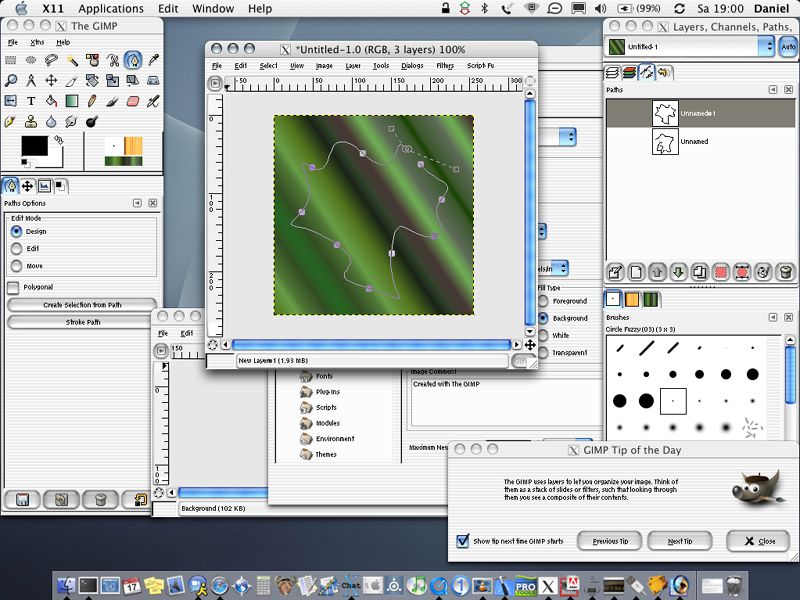Select the Bucket Fill tool

coord(52,101)
